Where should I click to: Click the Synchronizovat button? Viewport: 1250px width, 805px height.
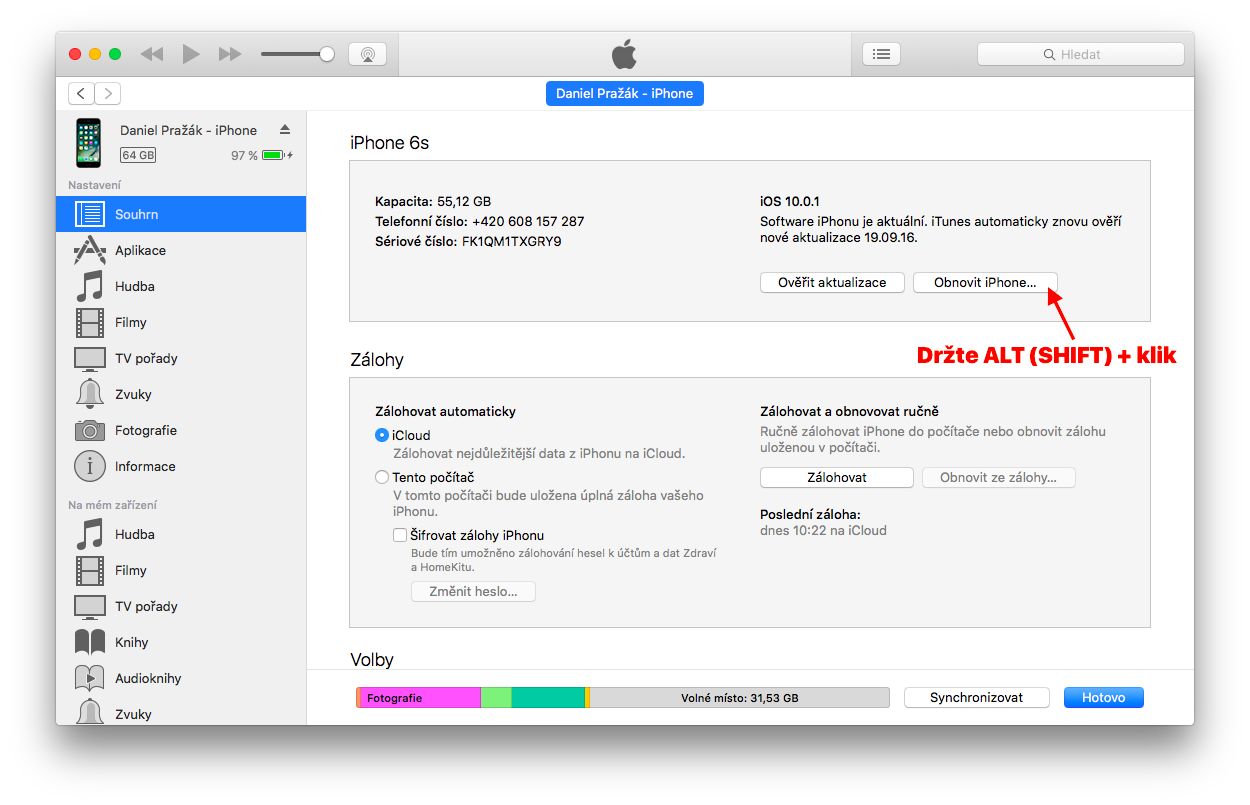(977, 698)
